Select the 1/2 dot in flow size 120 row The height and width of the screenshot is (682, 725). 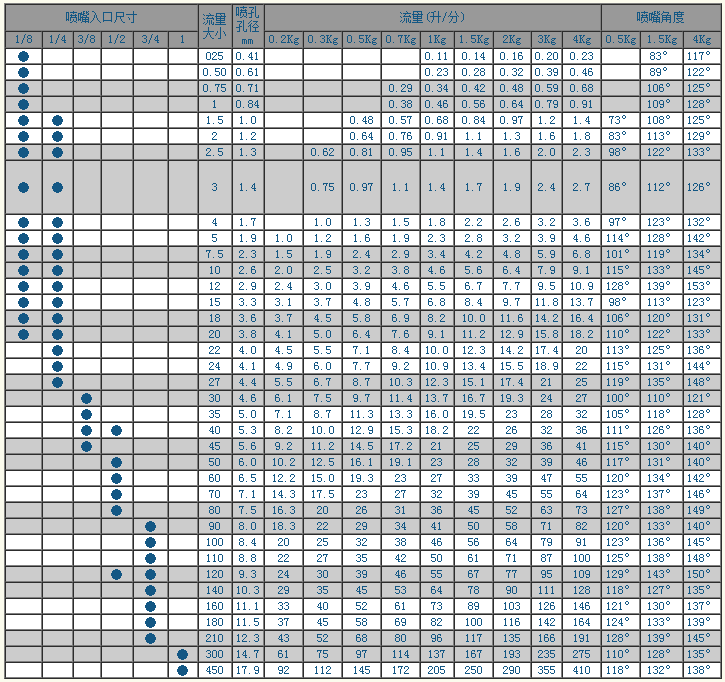116,574
